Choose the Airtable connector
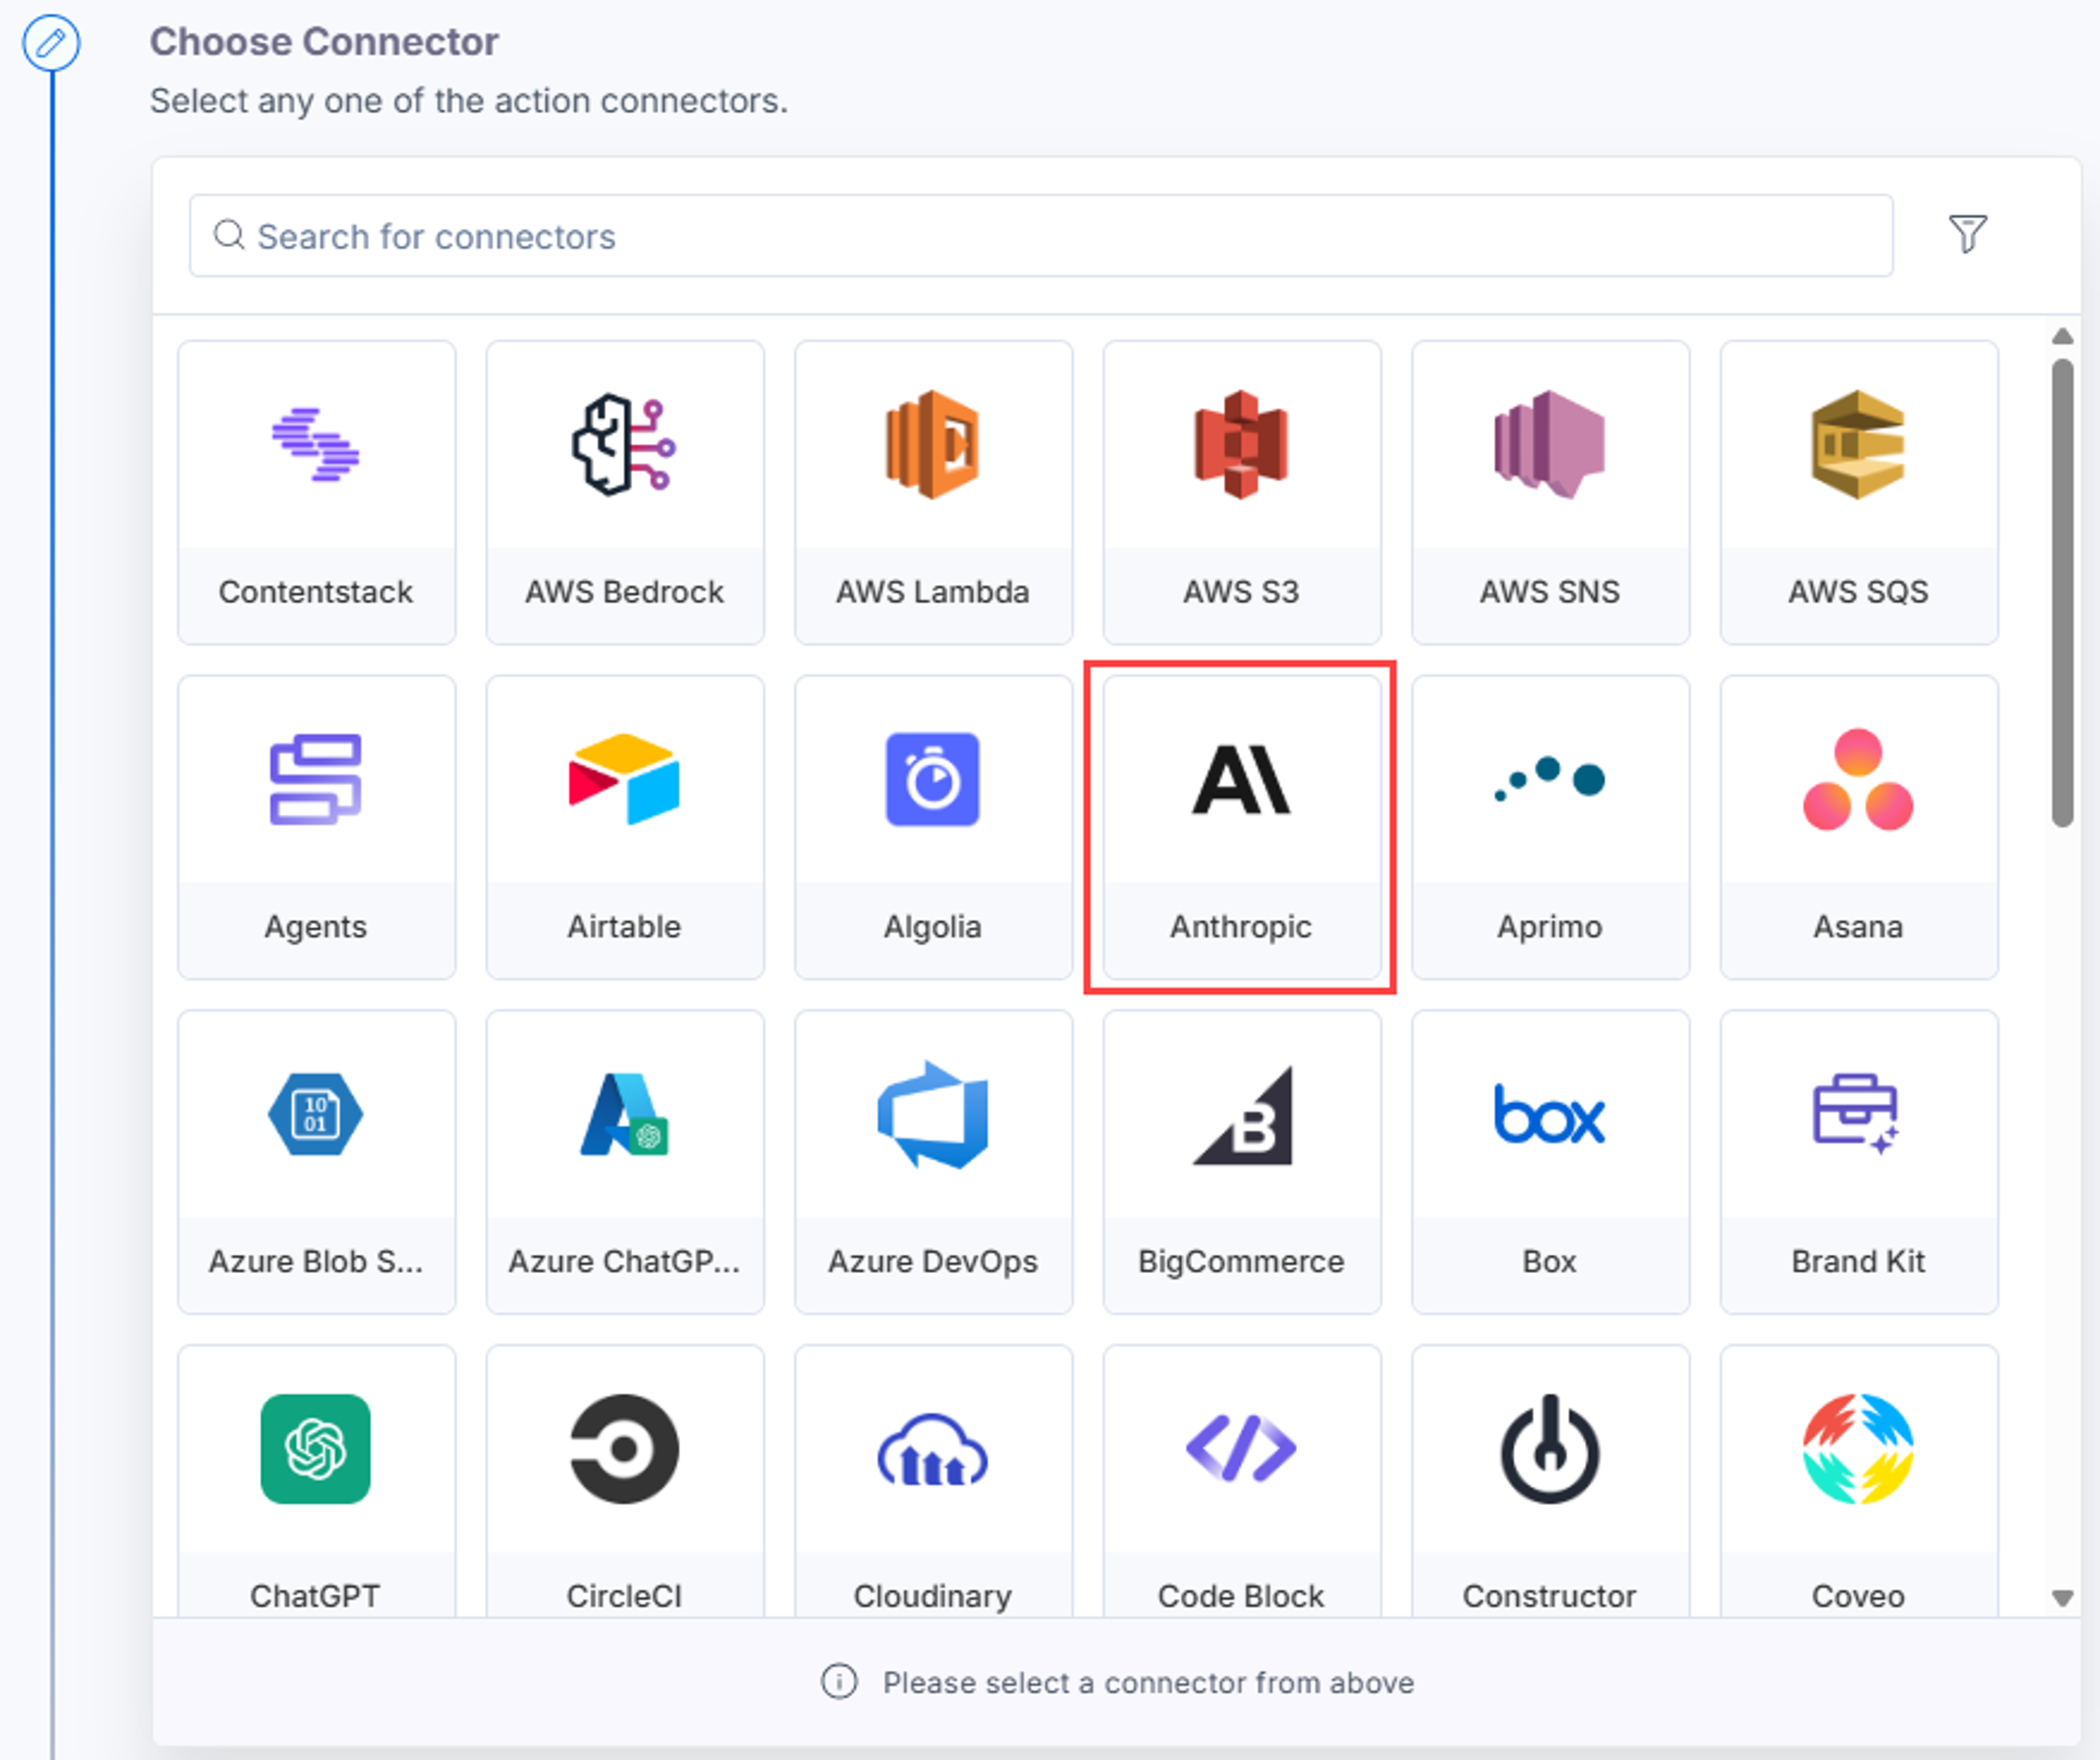 click(625, 827)
